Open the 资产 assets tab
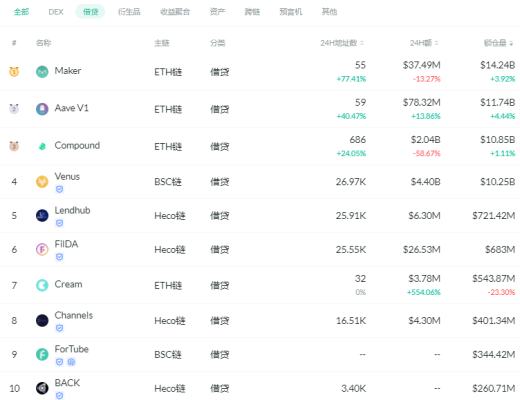520x400 pixels. click(218, 12)
